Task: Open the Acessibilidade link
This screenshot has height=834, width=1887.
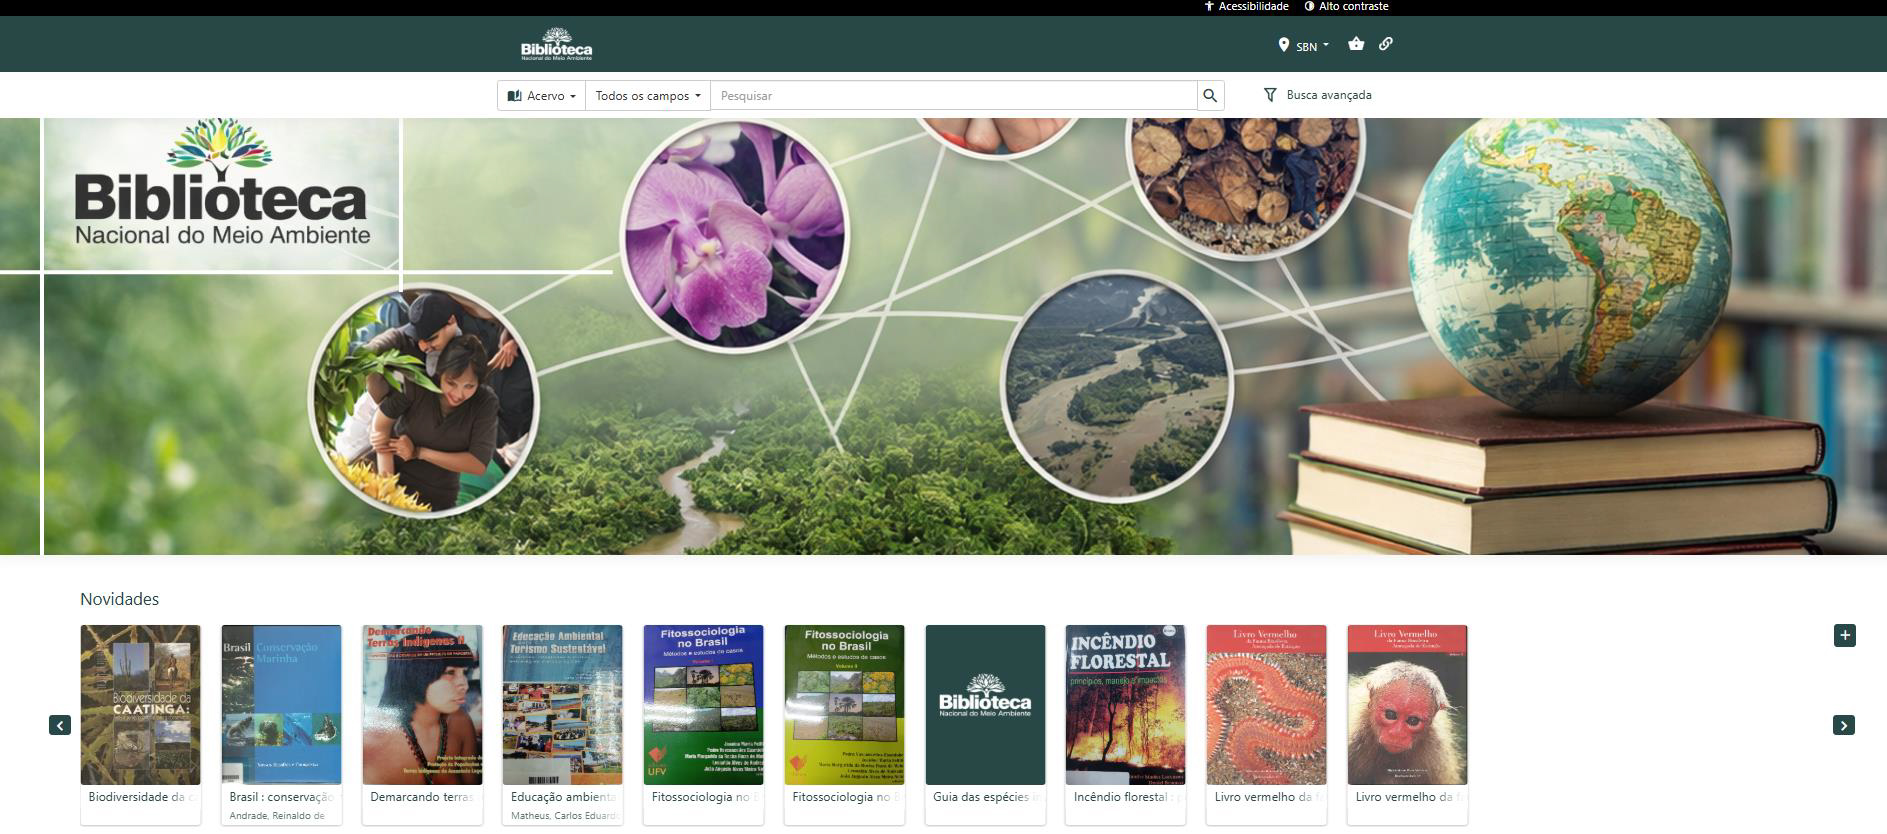Action: (1246, 6)
